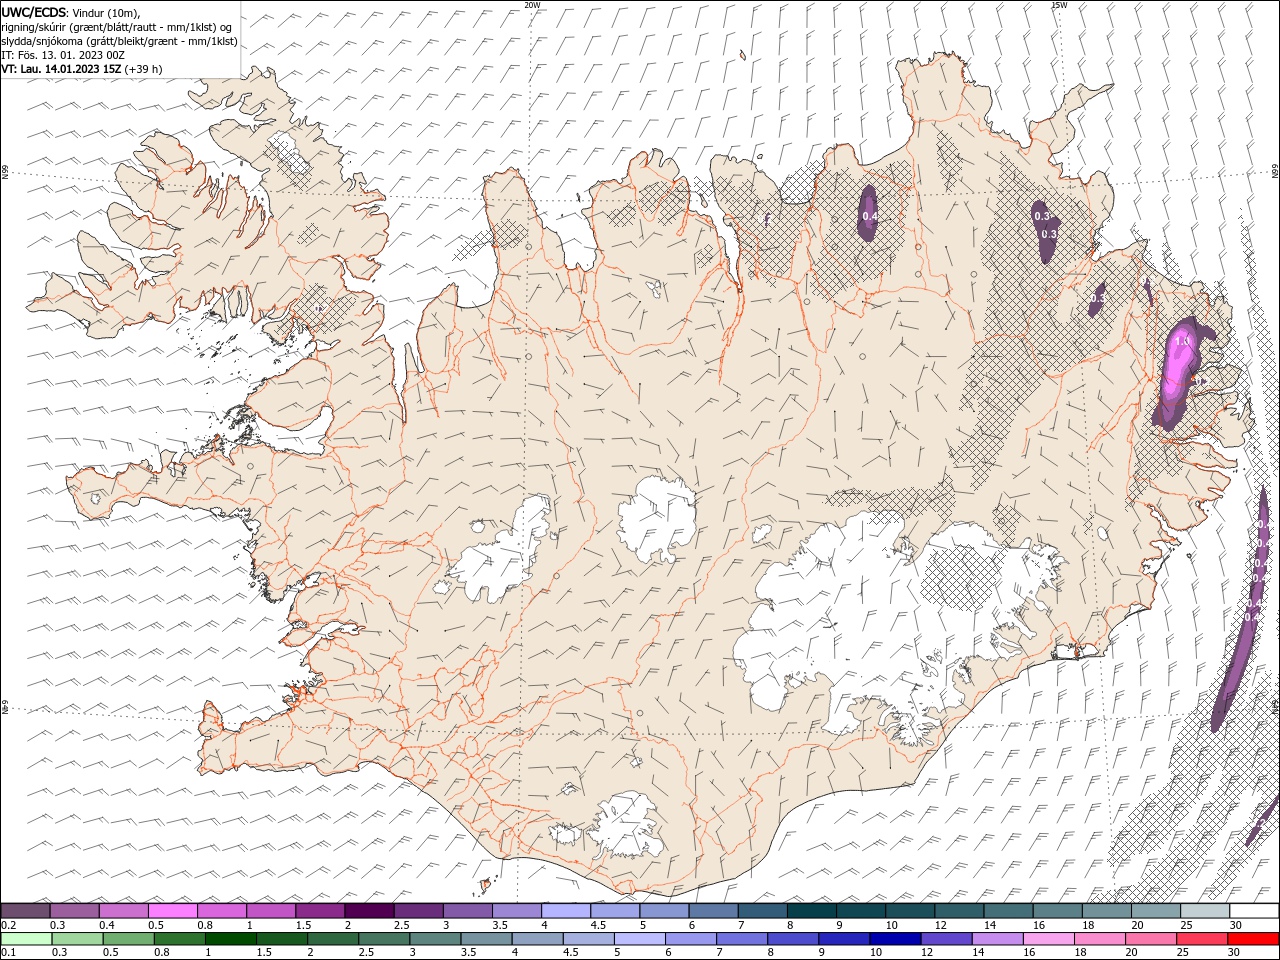Click the bright red lower swatch after 30
The height and width of the screenshot is (960, 1280).
point(1253,939)
